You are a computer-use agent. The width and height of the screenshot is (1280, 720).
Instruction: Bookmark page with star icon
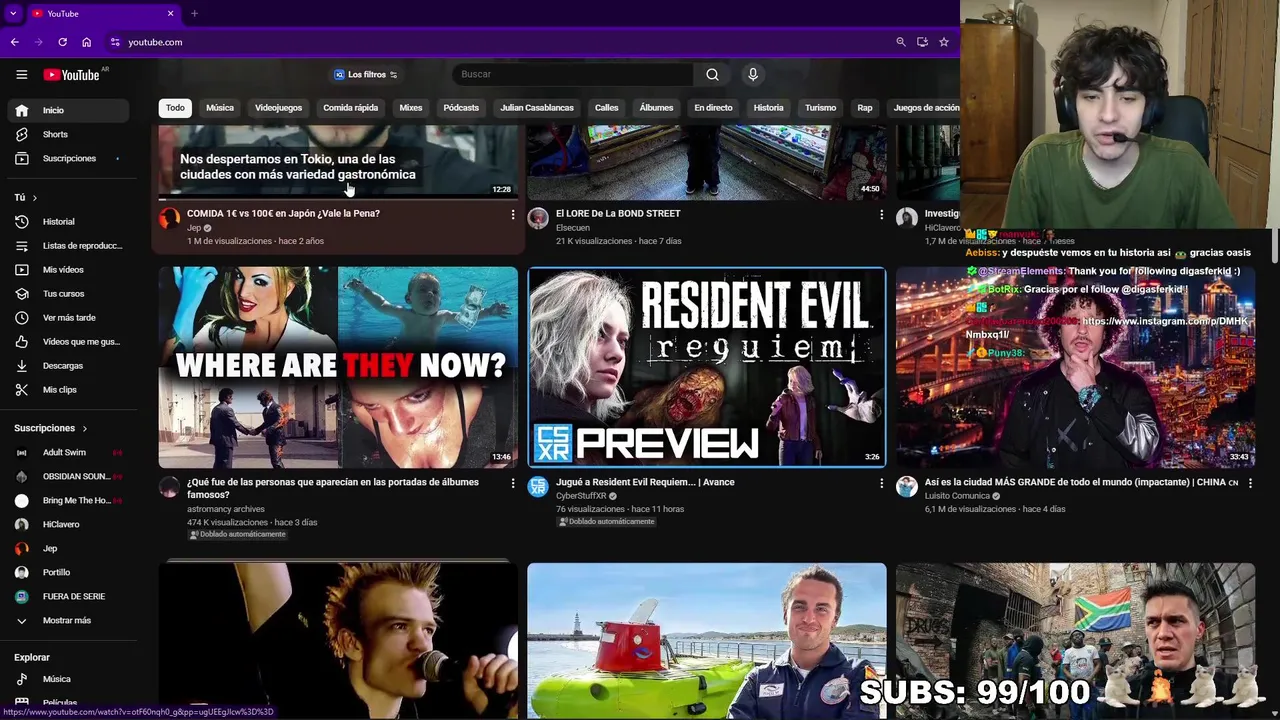[x=943, y=42]
